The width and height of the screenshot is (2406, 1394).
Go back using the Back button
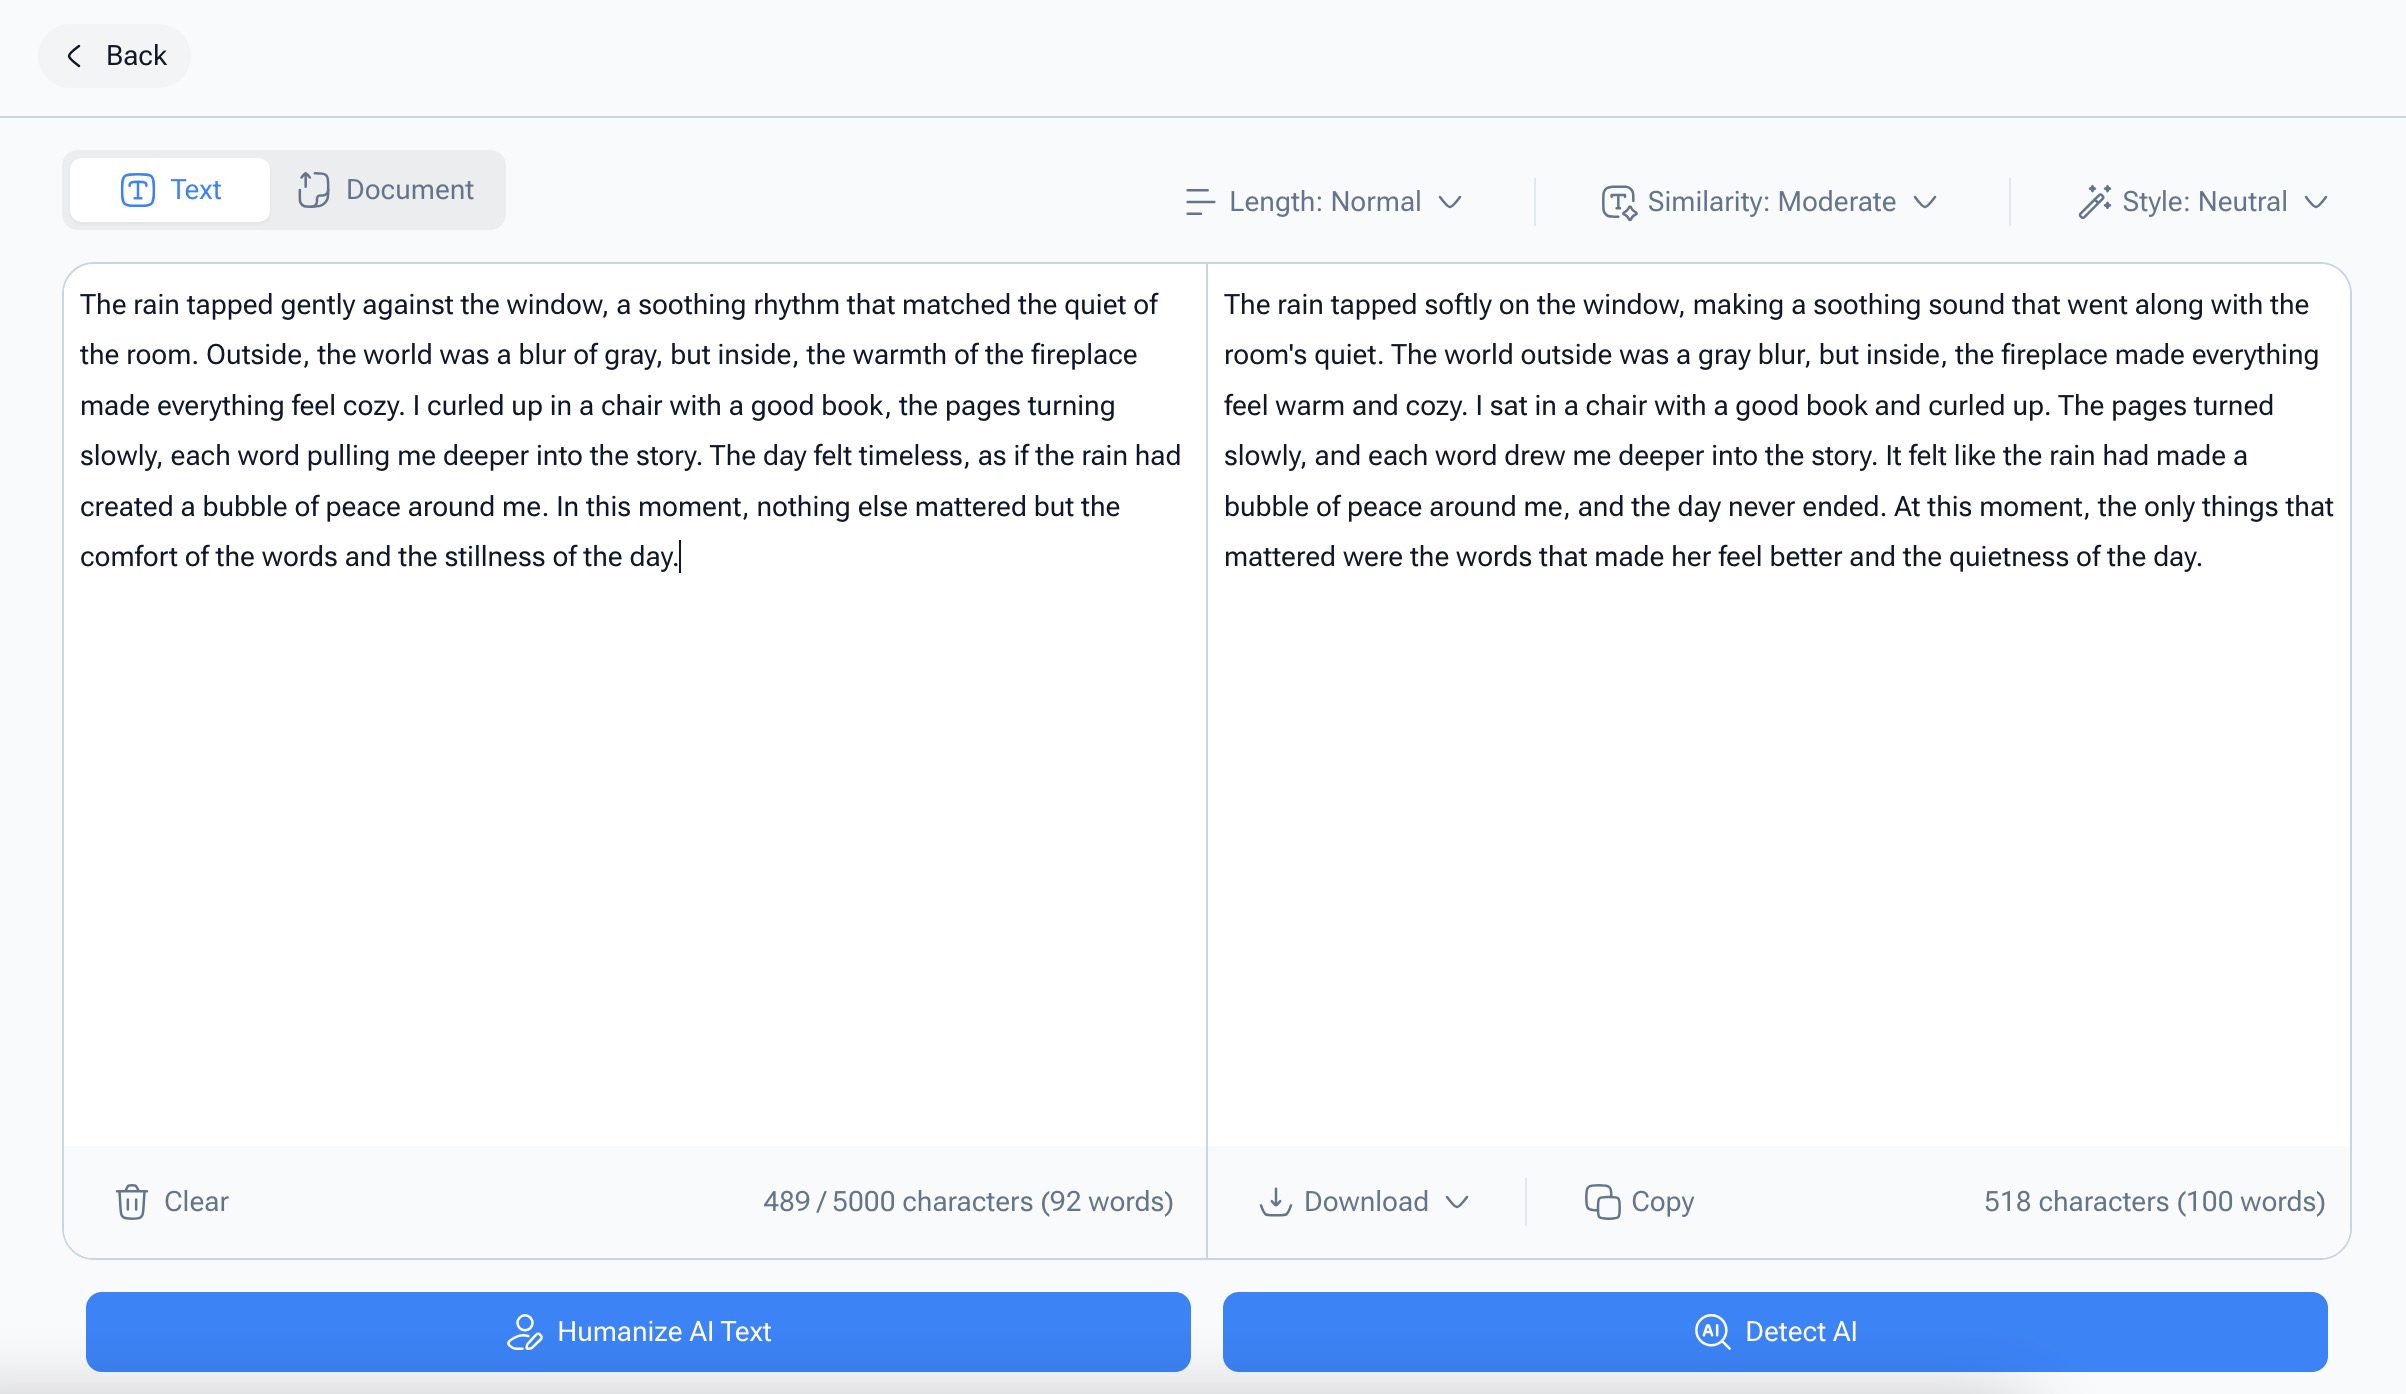(115, 56)
